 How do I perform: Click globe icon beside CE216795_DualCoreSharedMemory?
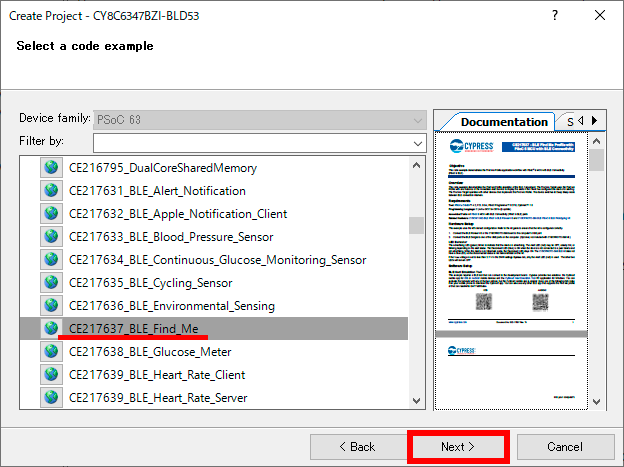coord(51,168)
